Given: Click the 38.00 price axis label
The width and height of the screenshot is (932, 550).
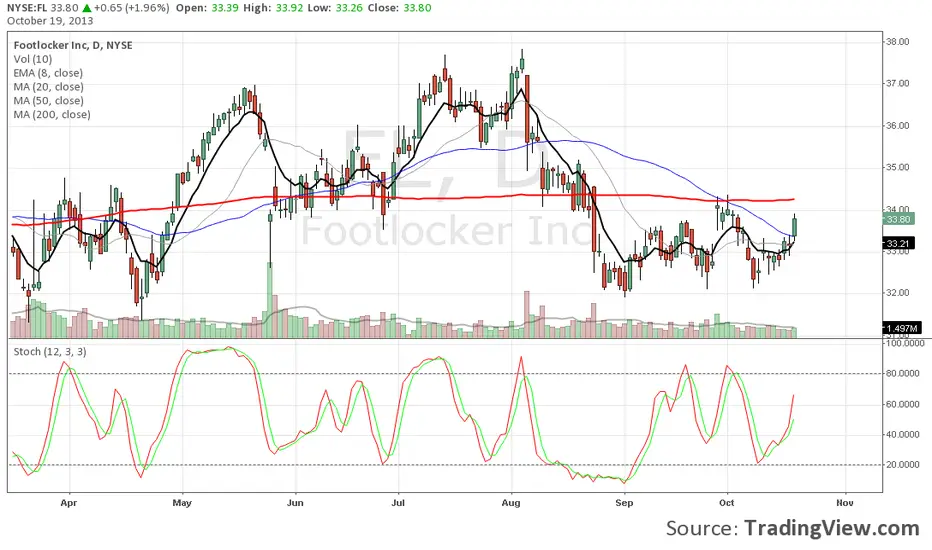Looking at the screenshot, I should click(898, 42).
